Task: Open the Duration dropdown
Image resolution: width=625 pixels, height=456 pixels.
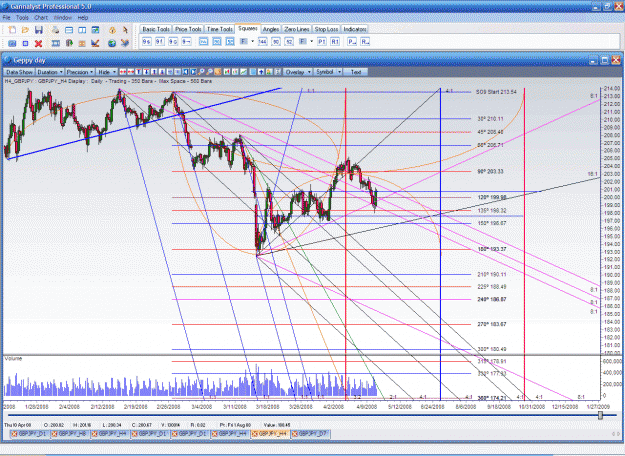Action: (x=50, y=72)
